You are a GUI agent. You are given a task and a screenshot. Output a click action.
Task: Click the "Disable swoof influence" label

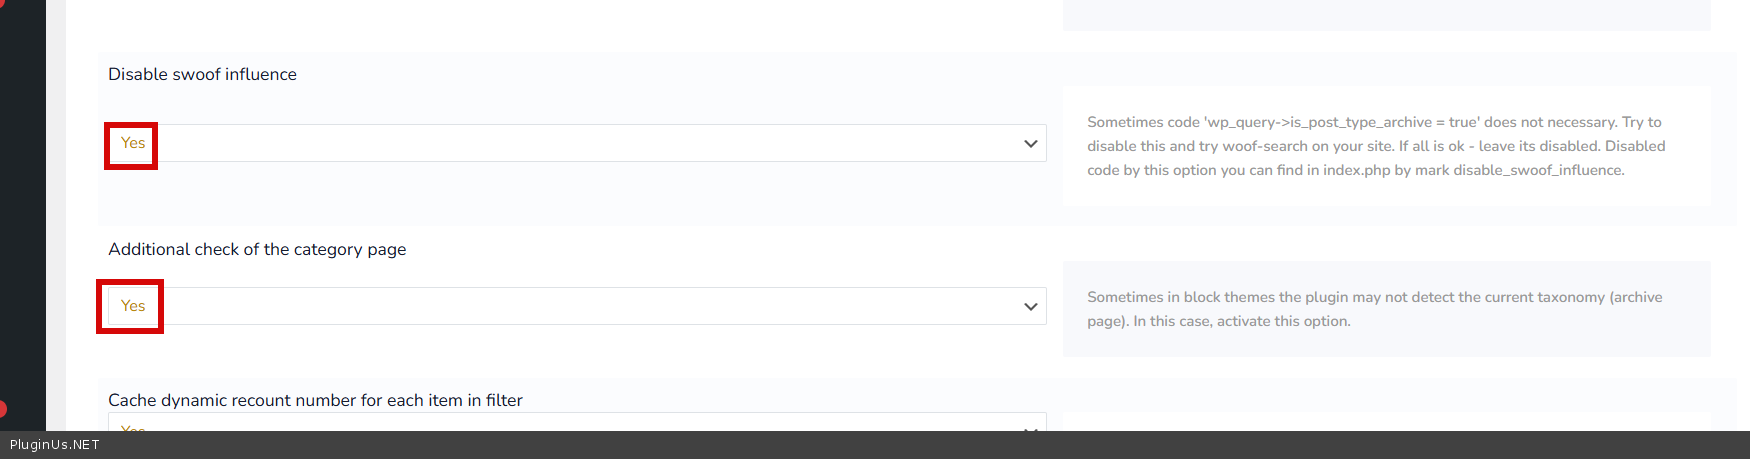[x=202, y=74]
